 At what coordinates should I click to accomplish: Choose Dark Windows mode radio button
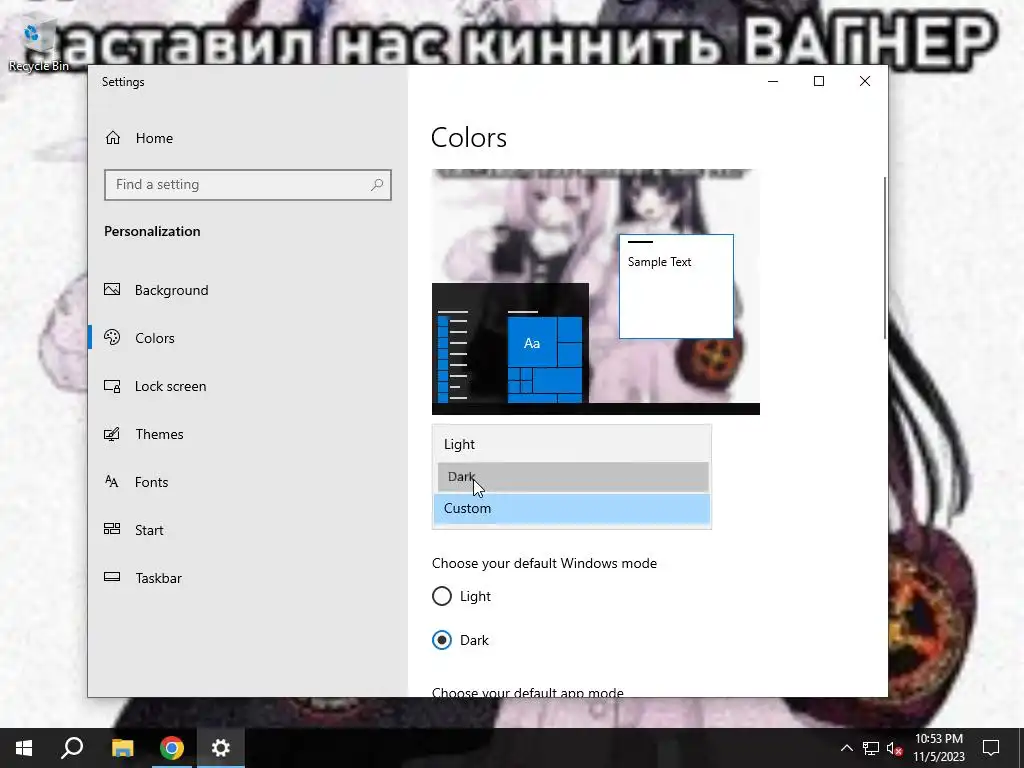pyautogui.click(x=441, y=640)
